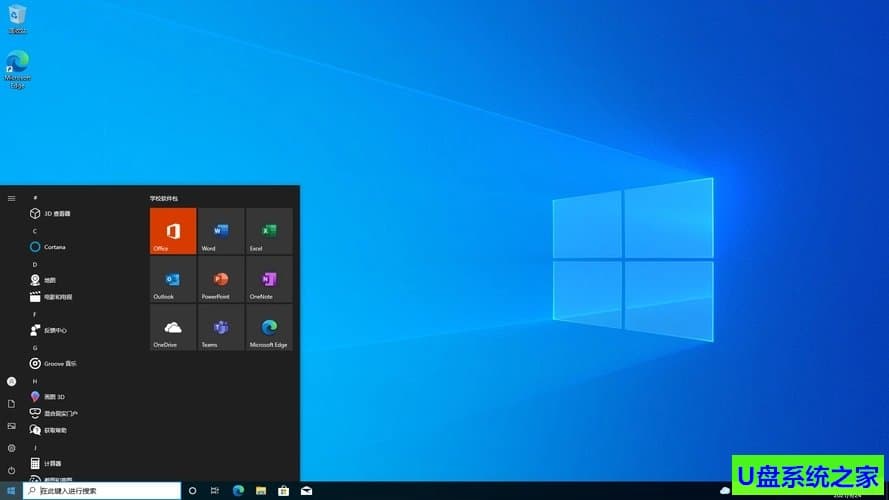This screenshot has width=889, height=500.
Task: Launch the Word tile
Action: pos(221,231)
